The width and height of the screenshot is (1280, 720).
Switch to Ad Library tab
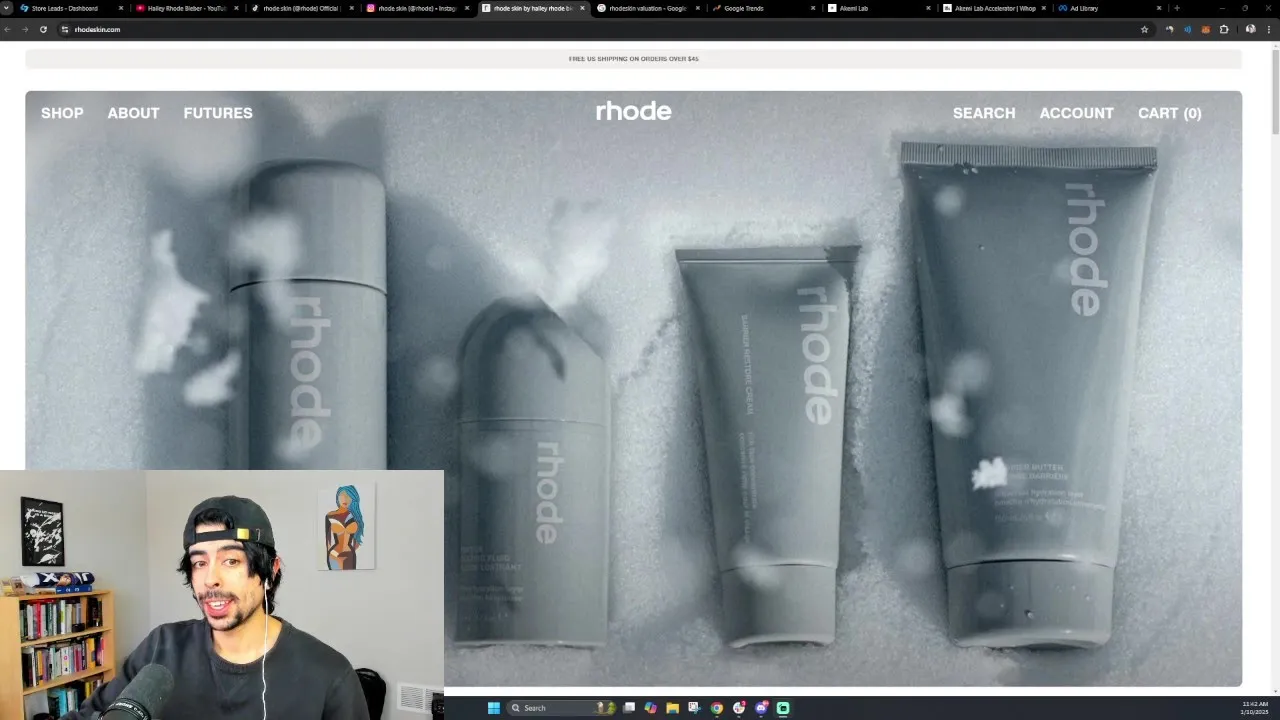(x=1110, y=8)
